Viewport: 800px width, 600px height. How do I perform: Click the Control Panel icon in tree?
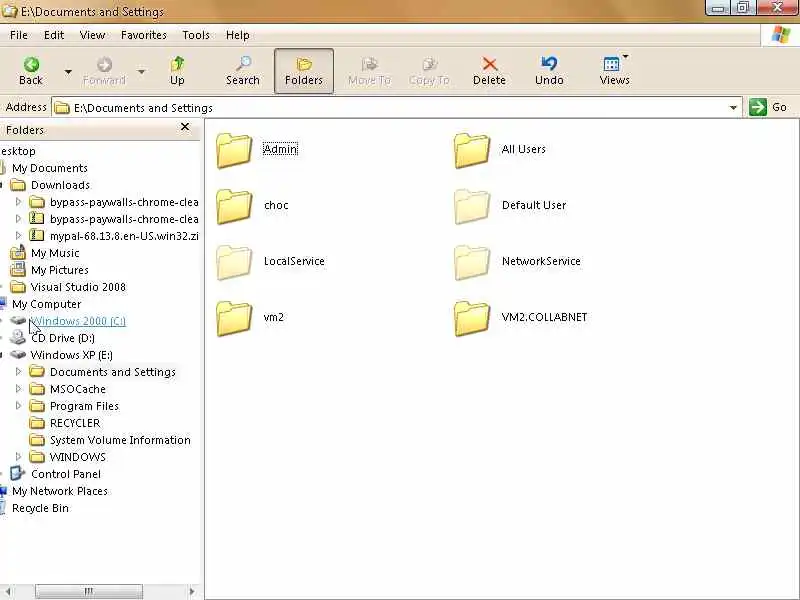pos(18,473)
